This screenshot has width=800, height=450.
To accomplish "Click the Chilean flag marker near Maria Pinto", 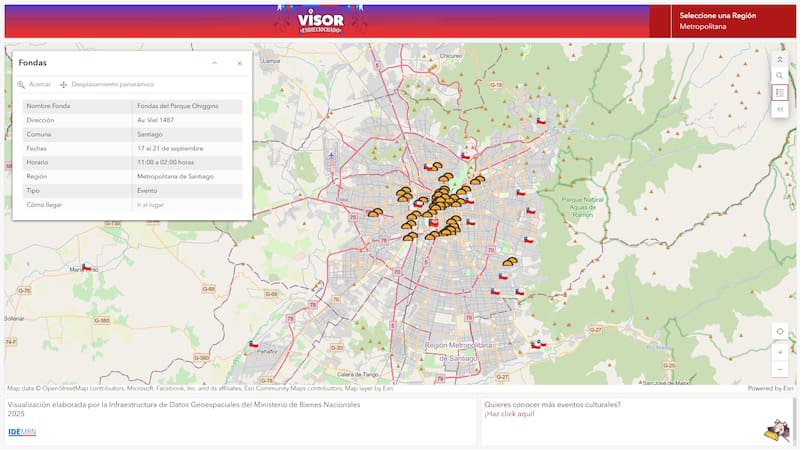I will [x=87, y=268].
